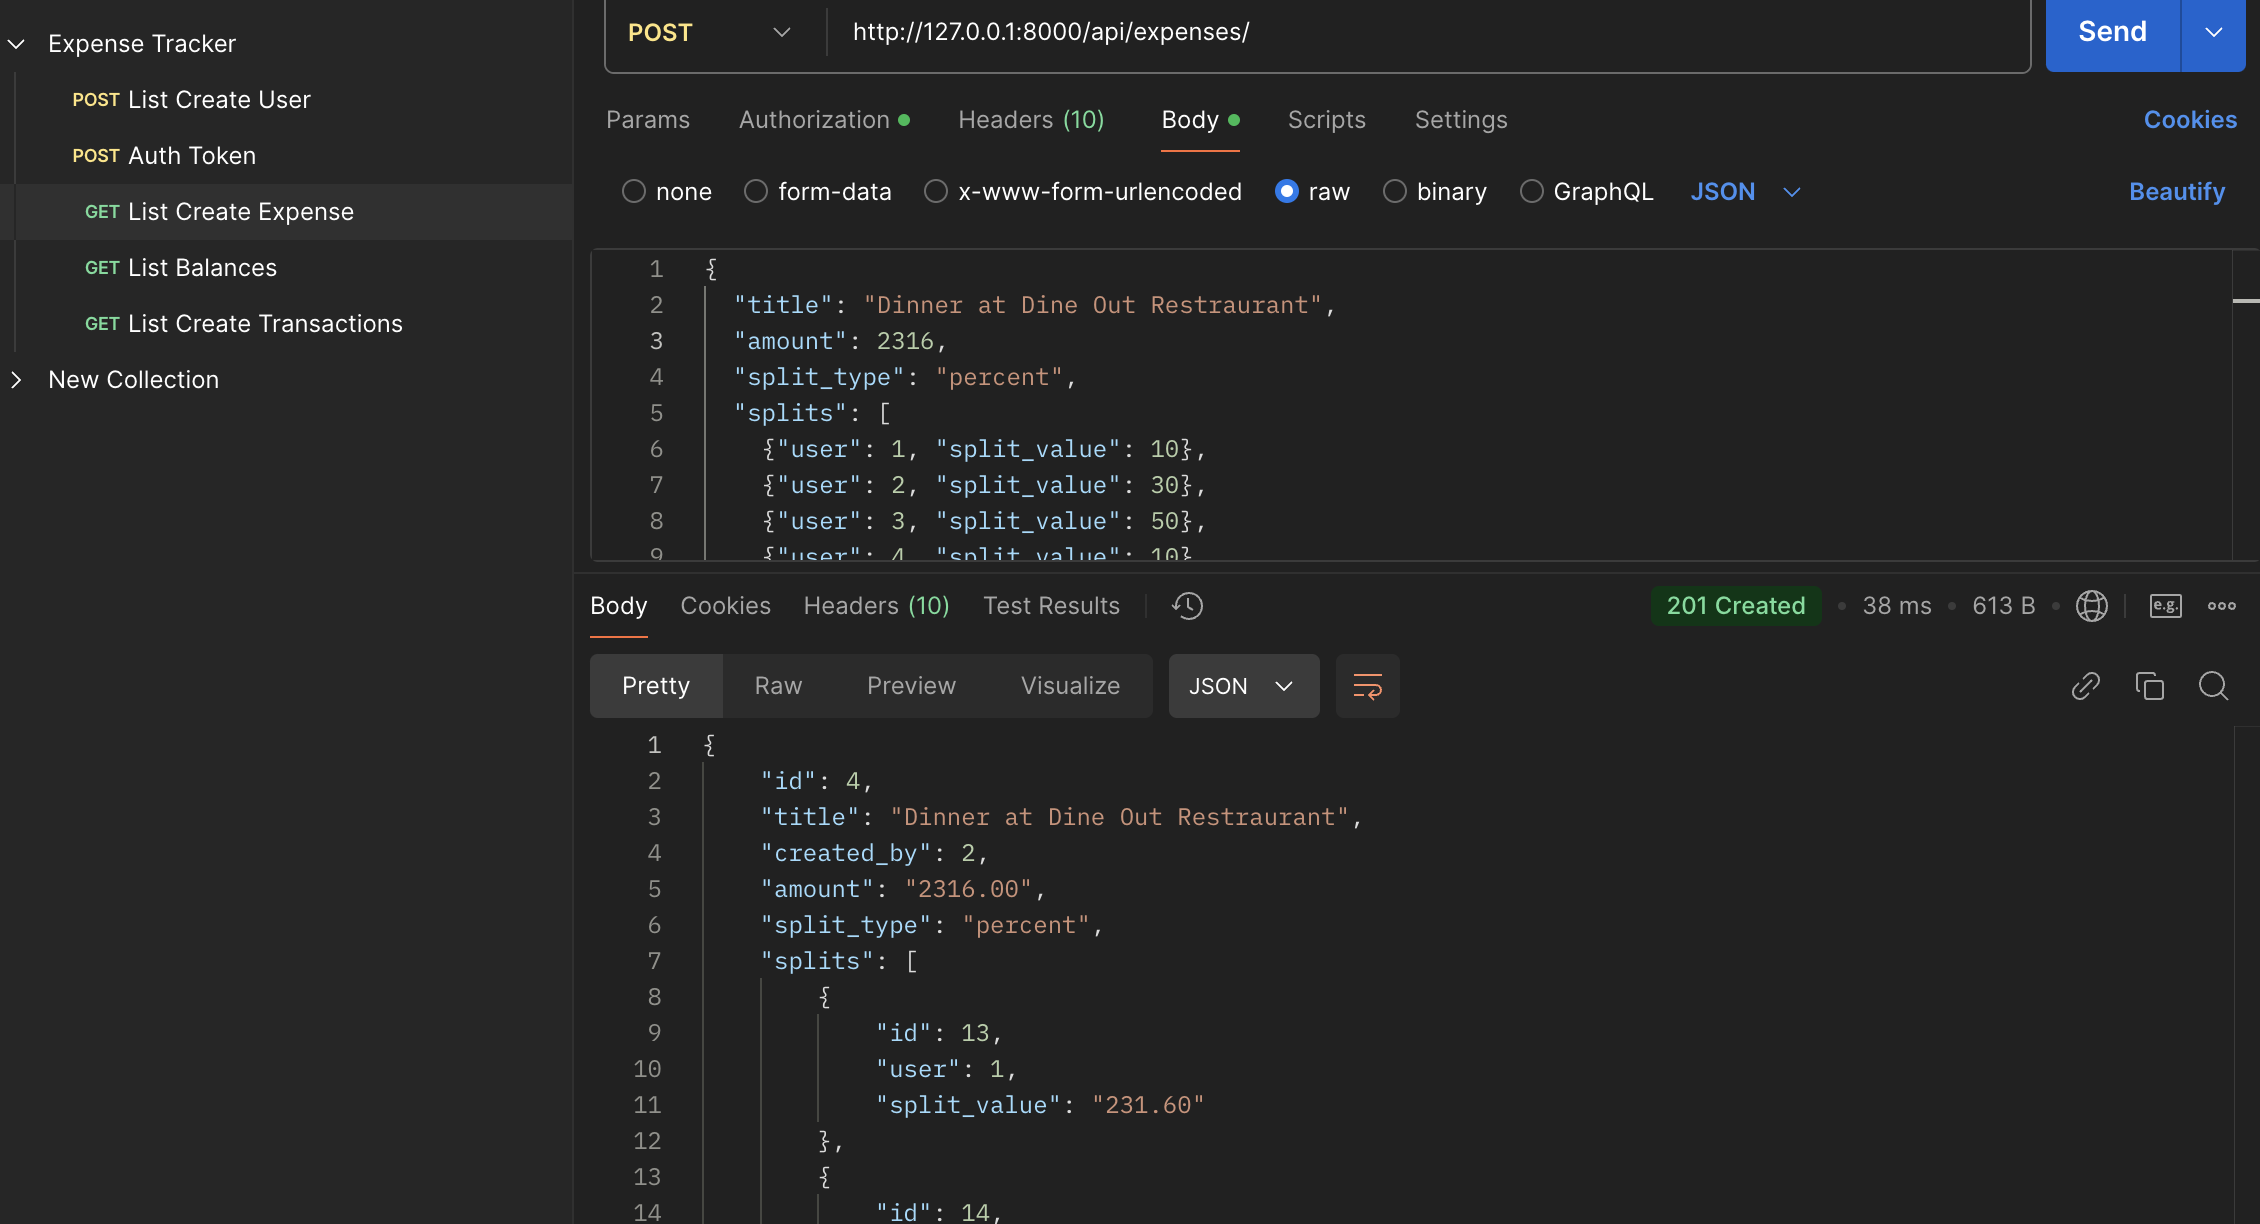The width and height of the screenshot is (2260, 1224).
Task: Click the 613 B response size
Action: 2004,606
